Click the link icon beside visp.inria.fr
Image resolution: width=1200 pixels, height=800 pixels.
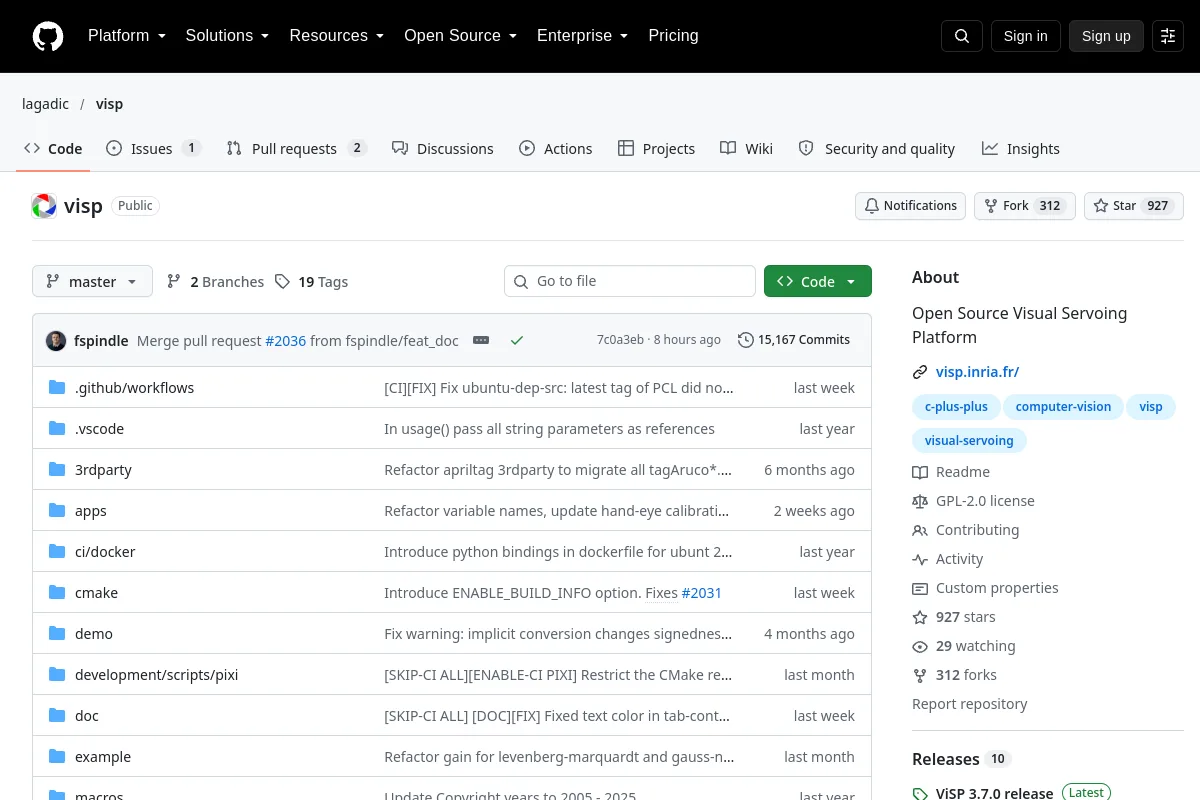point(920,372)
